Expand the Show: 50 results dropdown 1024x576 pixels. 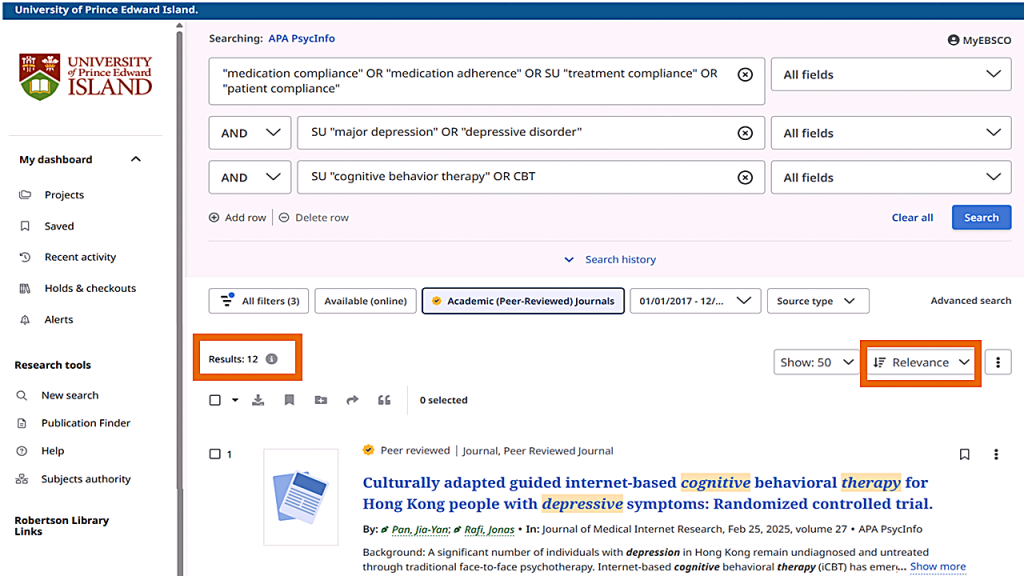pos(816,362)
